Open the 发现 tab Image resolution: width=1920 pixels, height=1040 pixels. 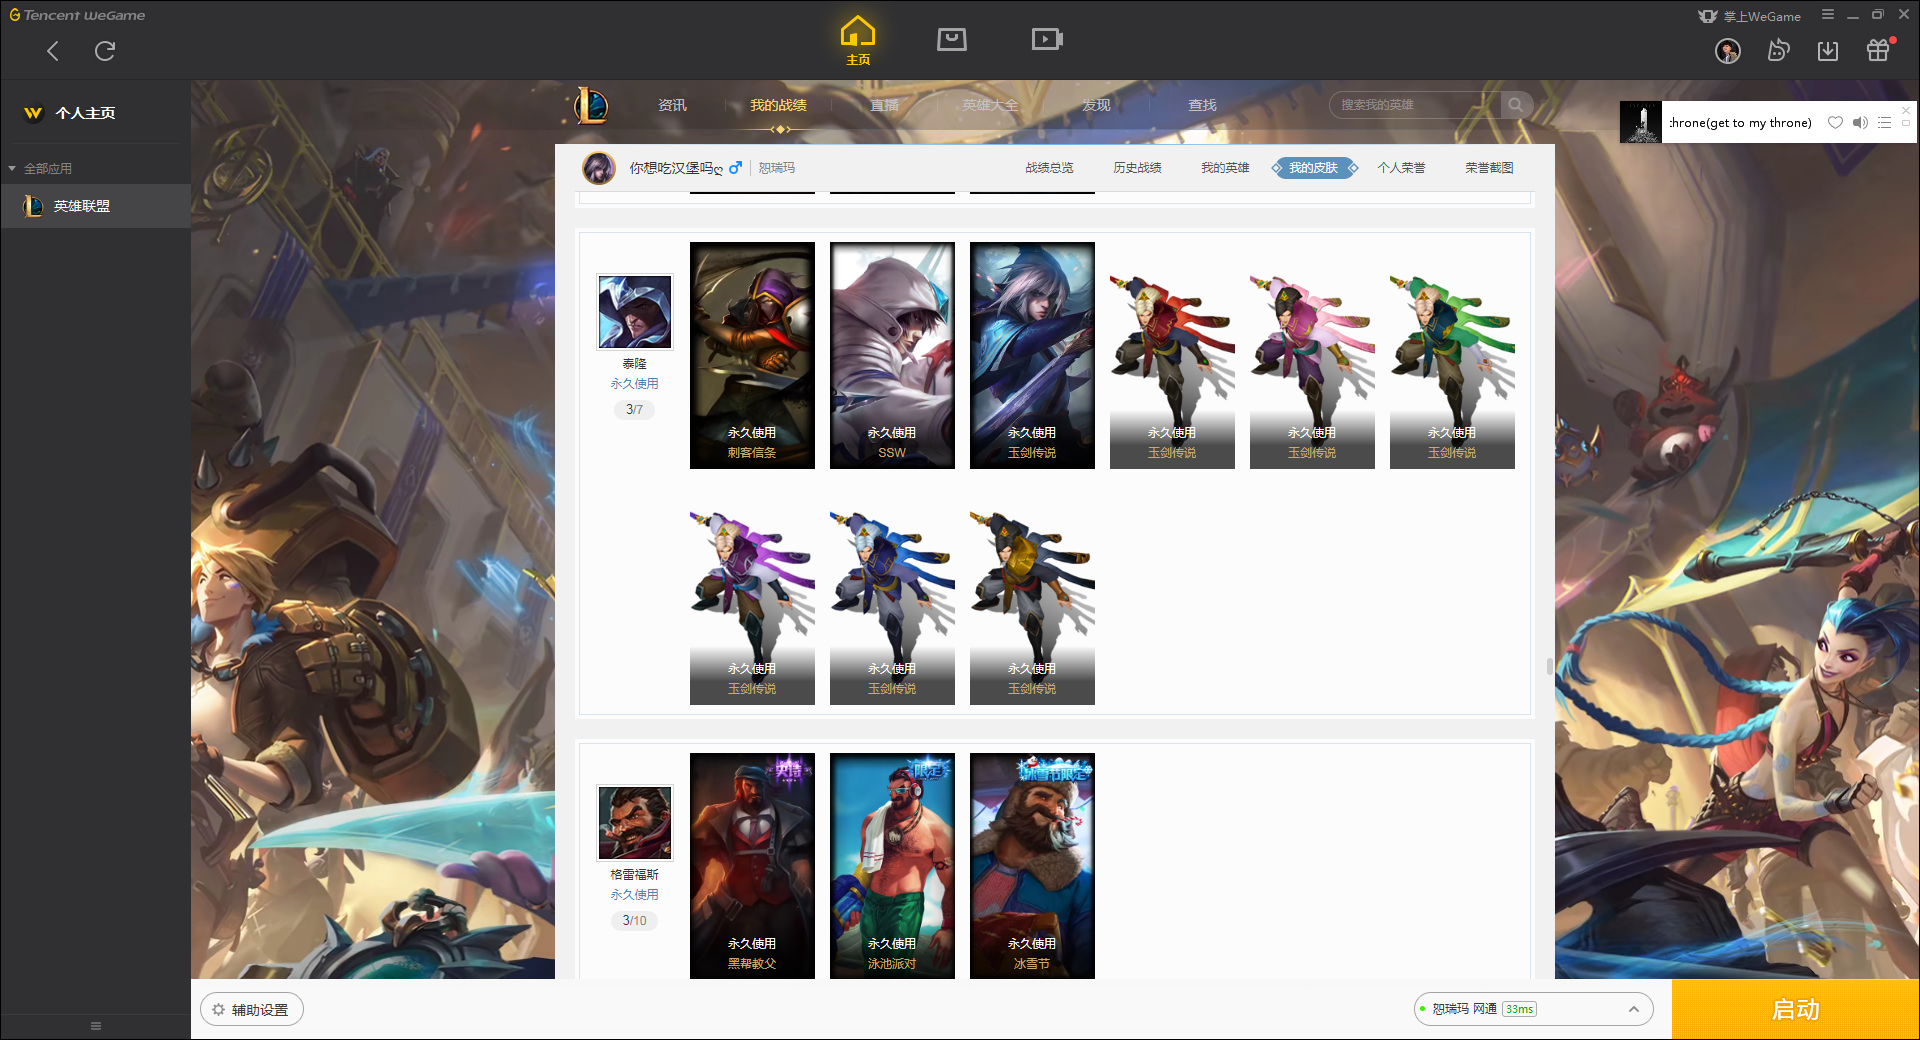1096,105
